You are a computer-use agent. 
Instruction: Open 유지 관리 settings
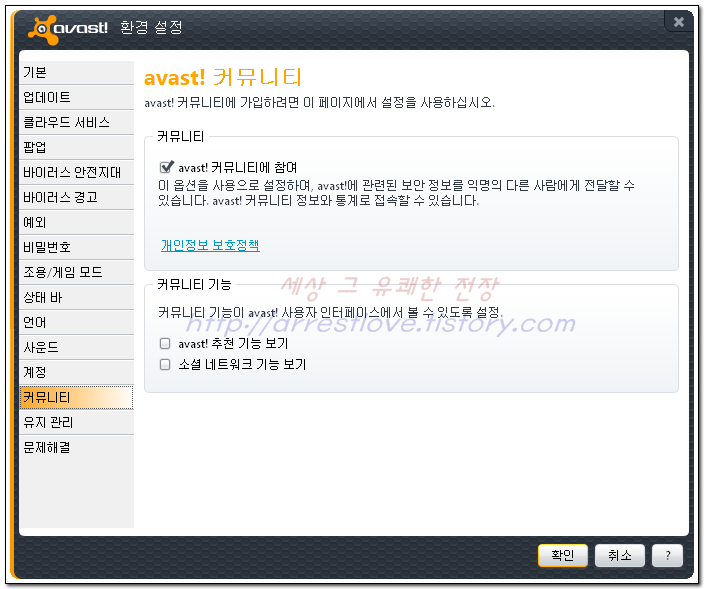pyautogui.click(x=76, y=422)
